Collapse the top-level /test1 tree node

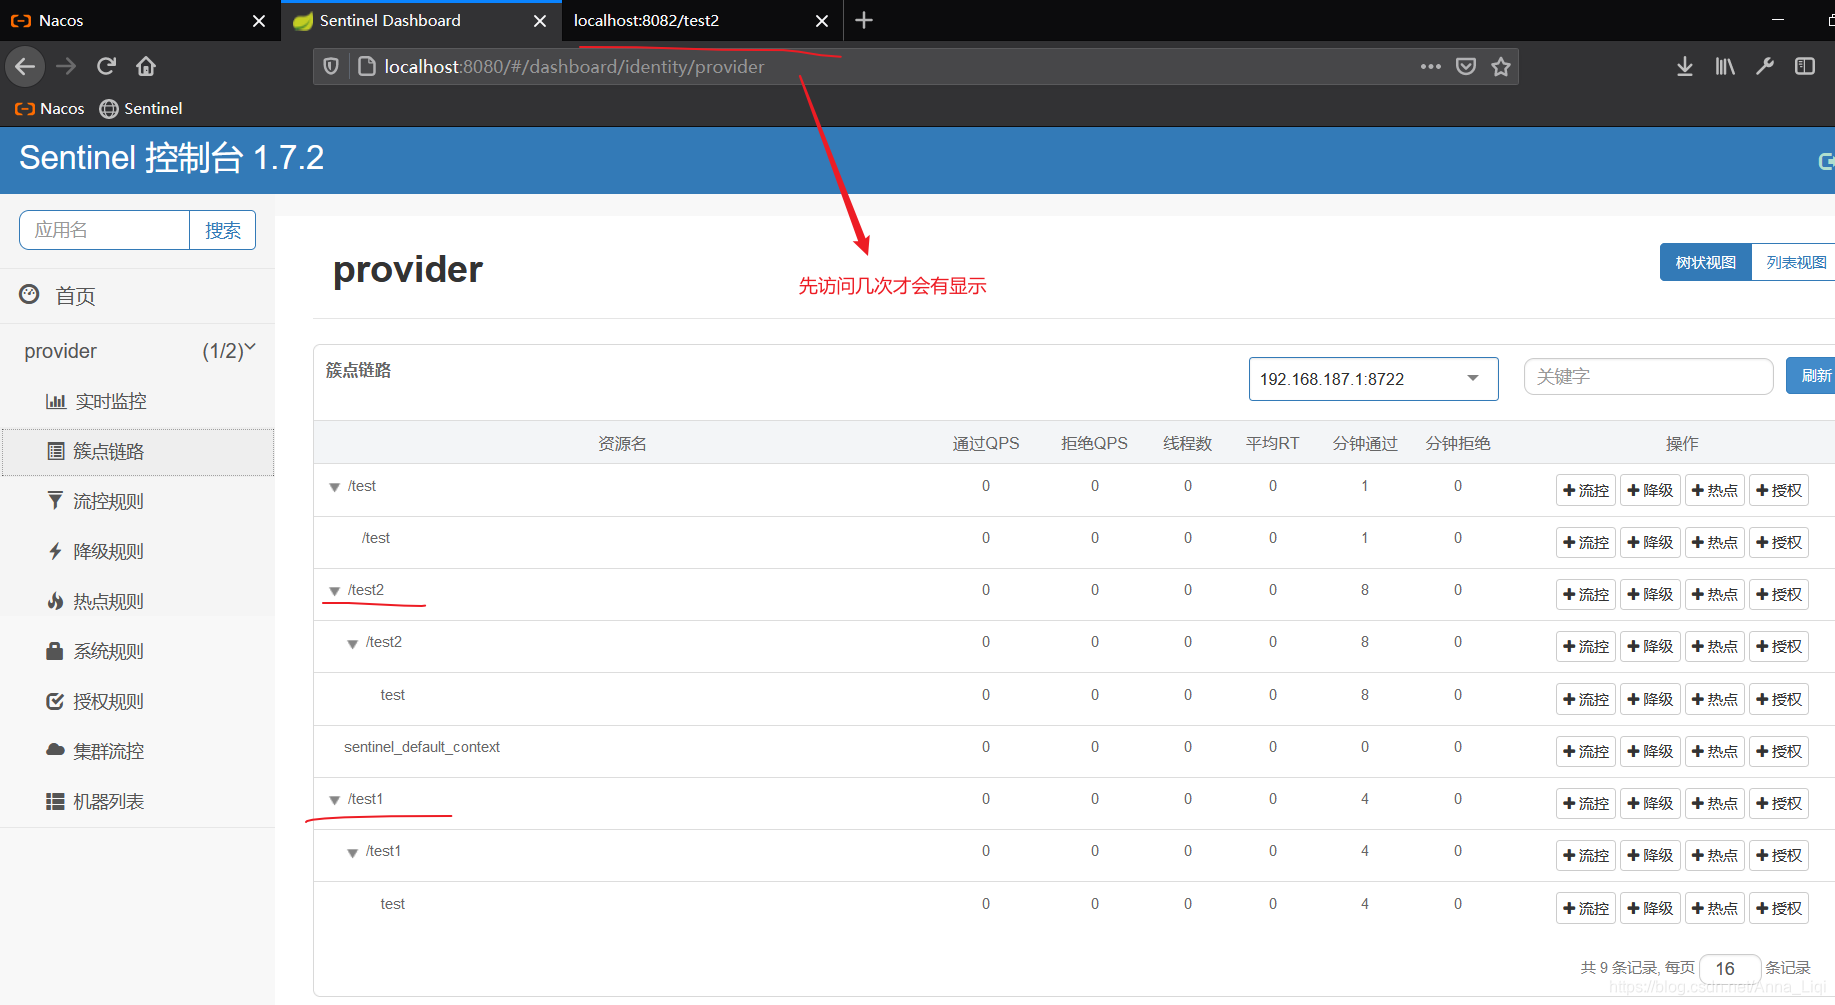click(335, 800)
